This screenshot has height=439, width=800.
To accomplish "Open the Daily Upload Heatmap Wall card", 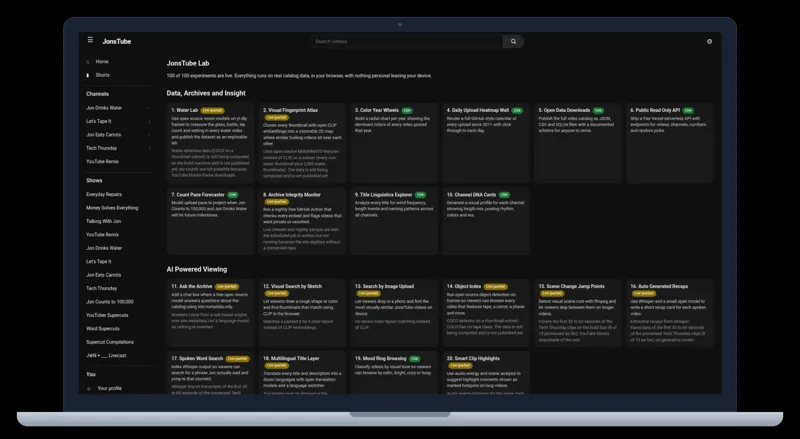I will pos(486,143).
